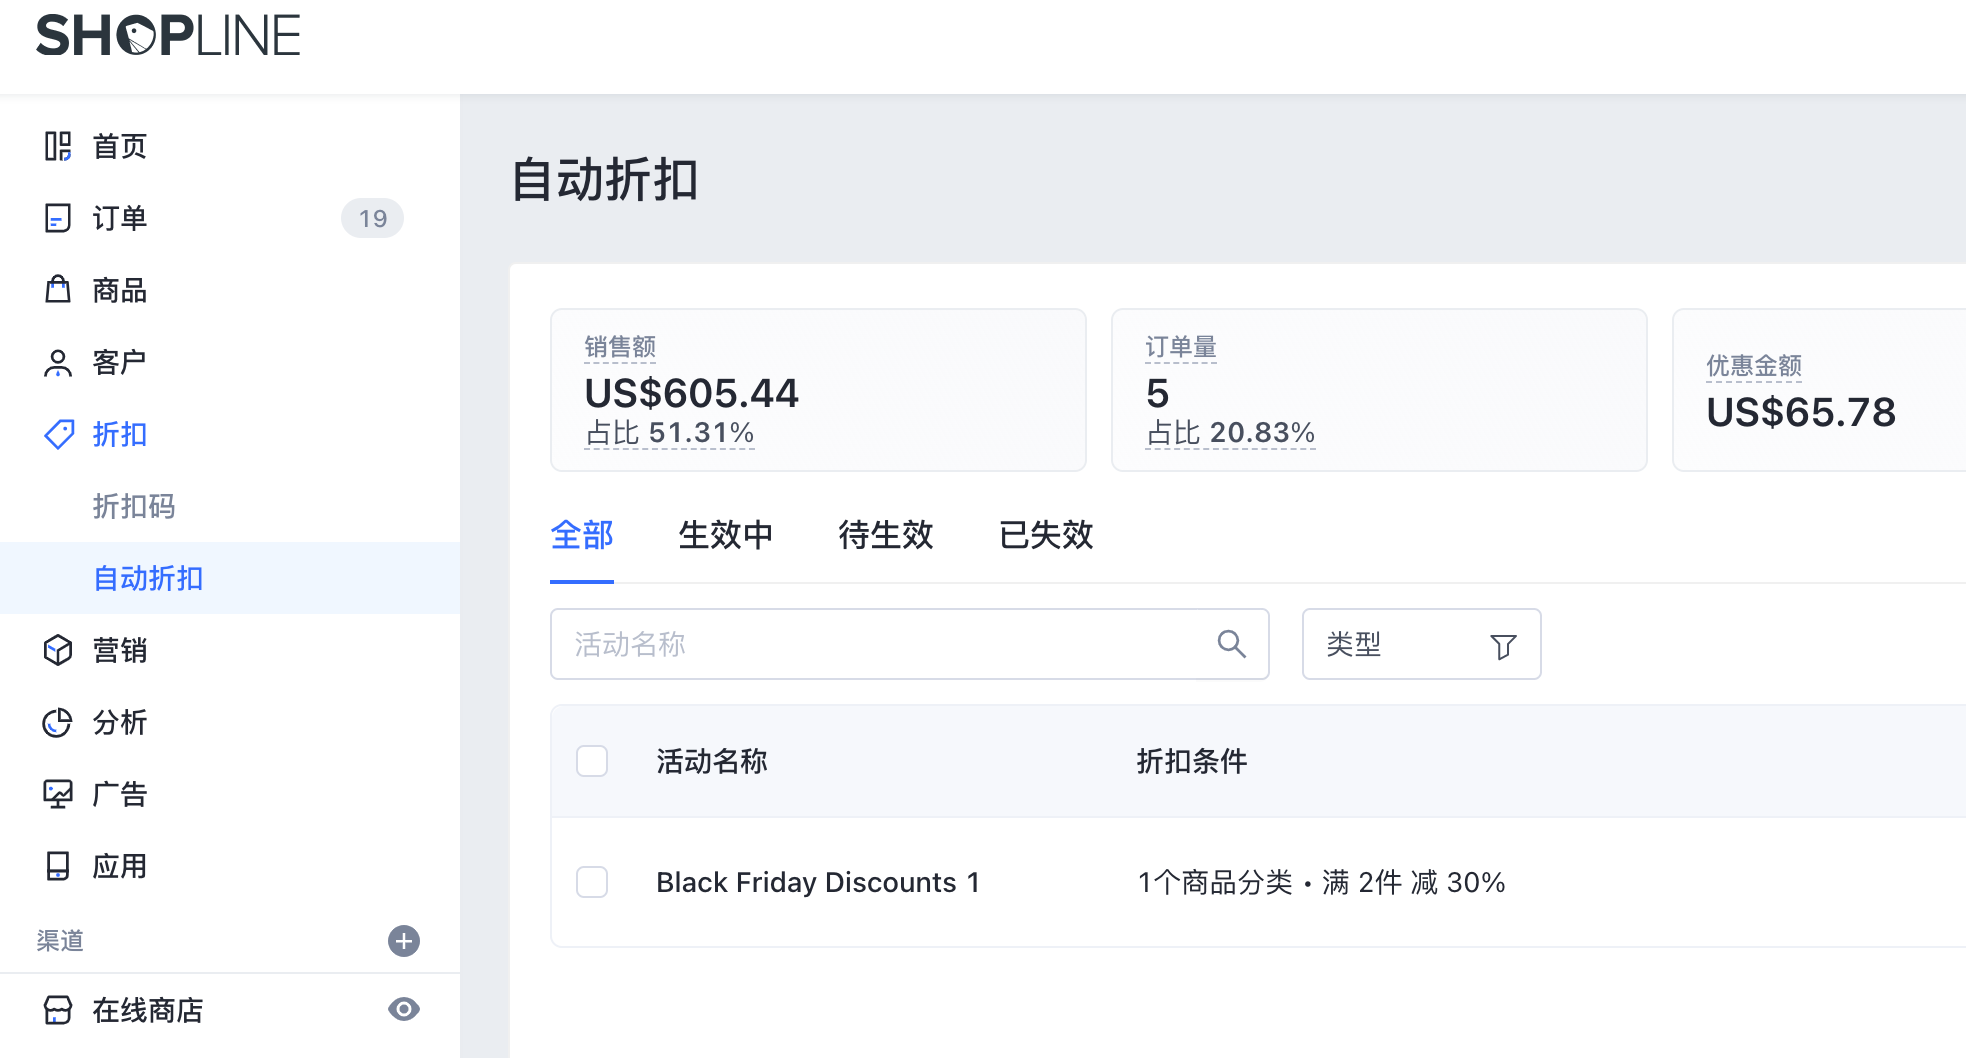Add a channel with plus button

[404, 941]
